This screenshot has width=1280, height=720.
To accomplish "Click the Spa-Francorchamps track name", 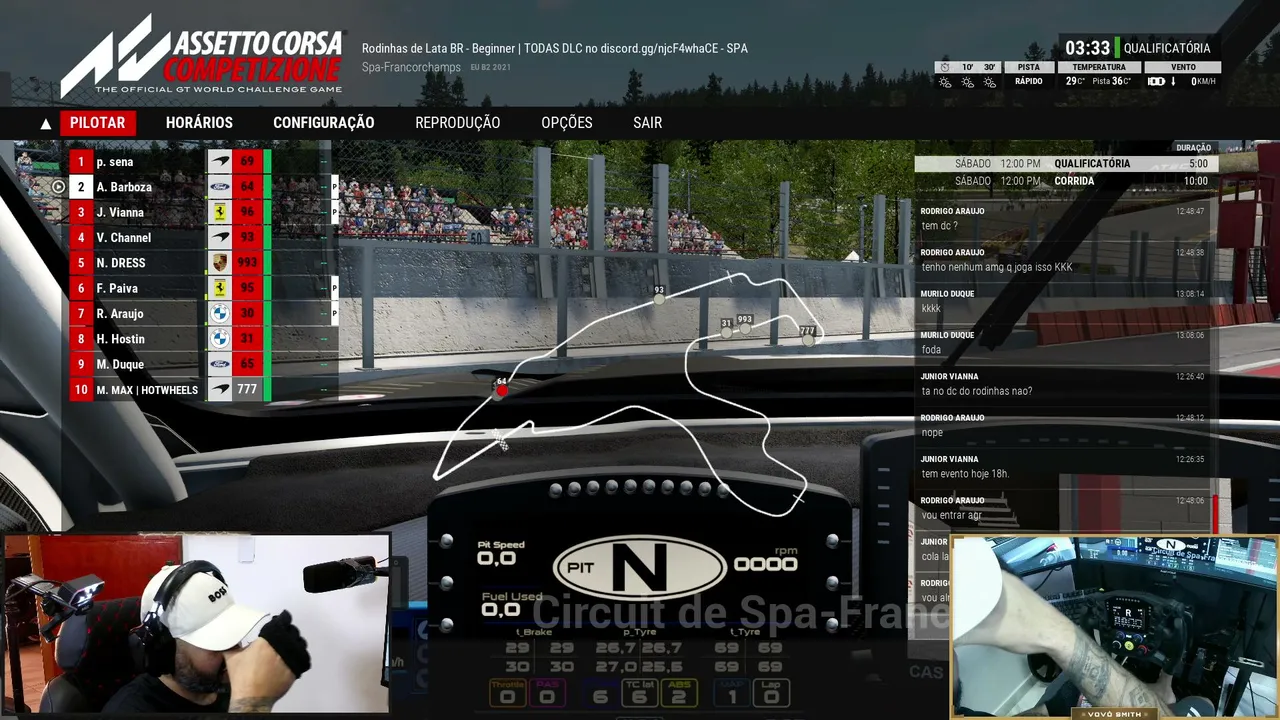I will click(411, 67).
